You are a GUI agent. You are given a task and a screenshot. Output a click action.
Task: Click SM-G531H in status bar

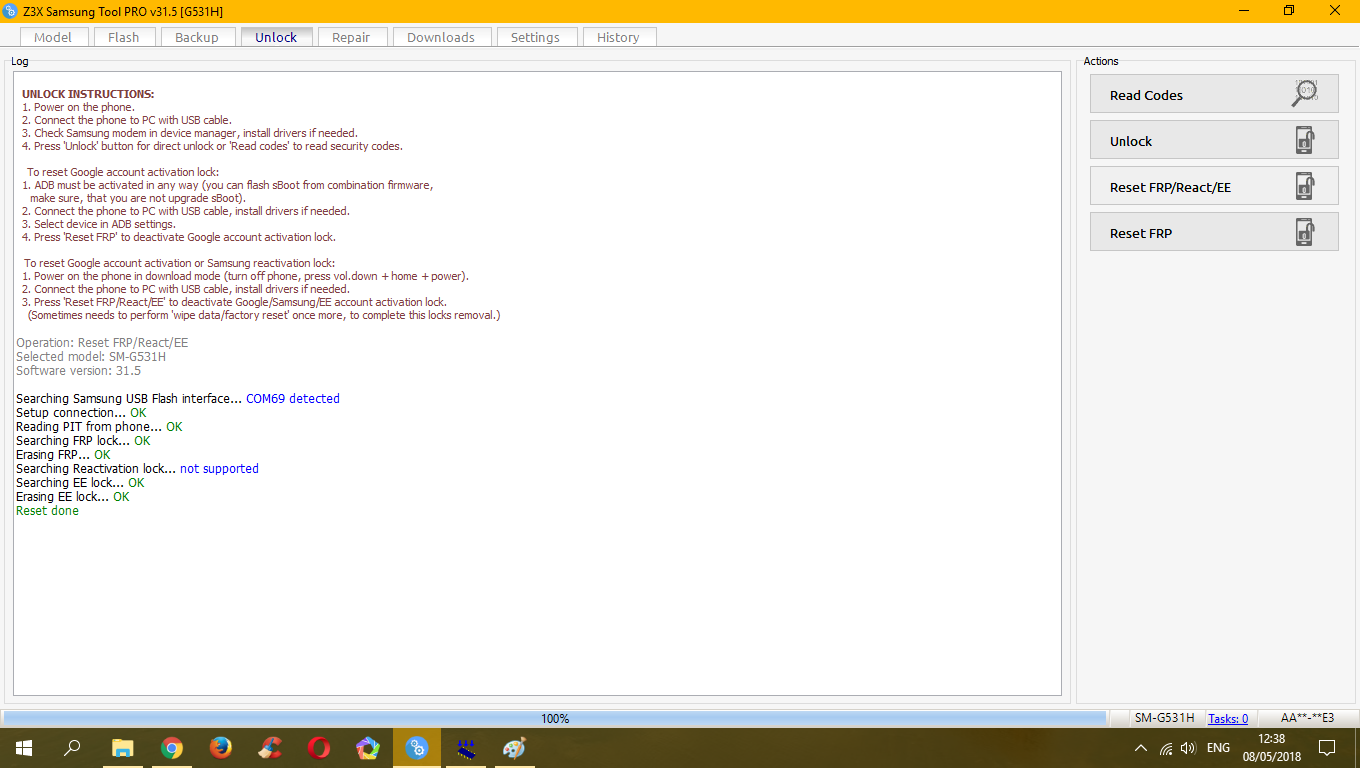tap(1164, 718)
